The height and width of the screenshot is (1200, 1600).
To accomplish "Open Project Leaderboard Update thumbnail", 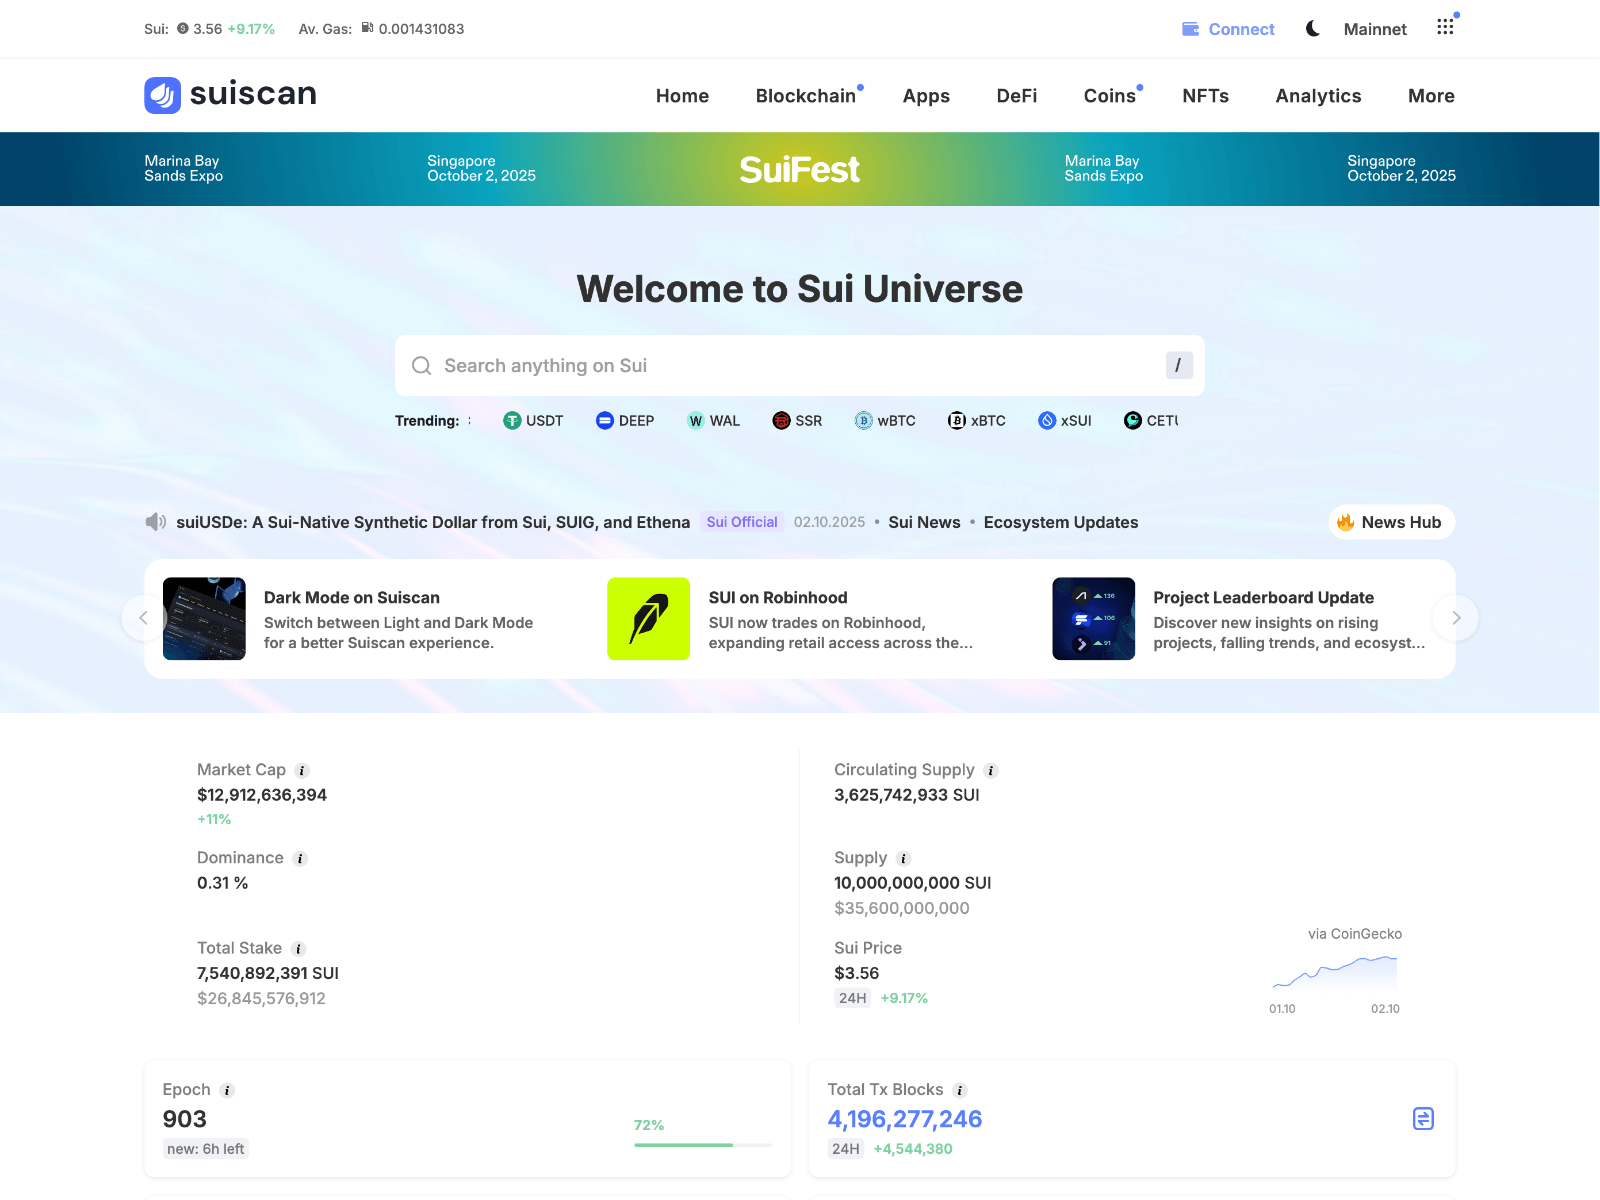I will [x=1094, y=619].
